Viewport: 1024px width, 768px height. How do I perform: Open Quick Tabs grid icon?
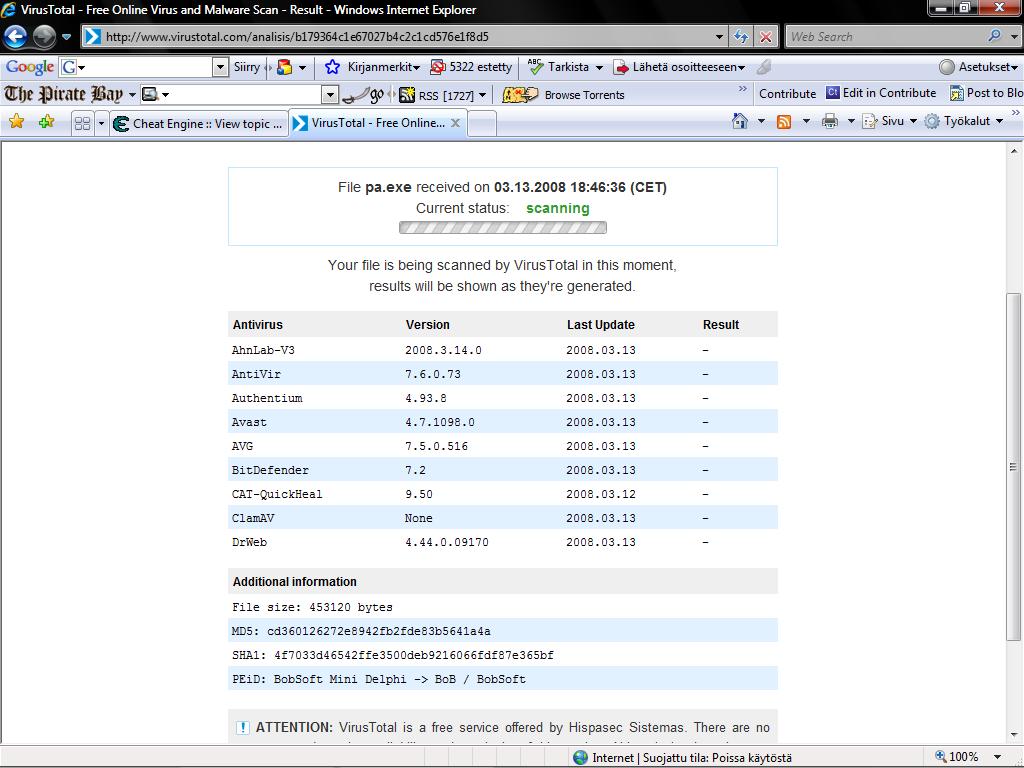(82, 123)
